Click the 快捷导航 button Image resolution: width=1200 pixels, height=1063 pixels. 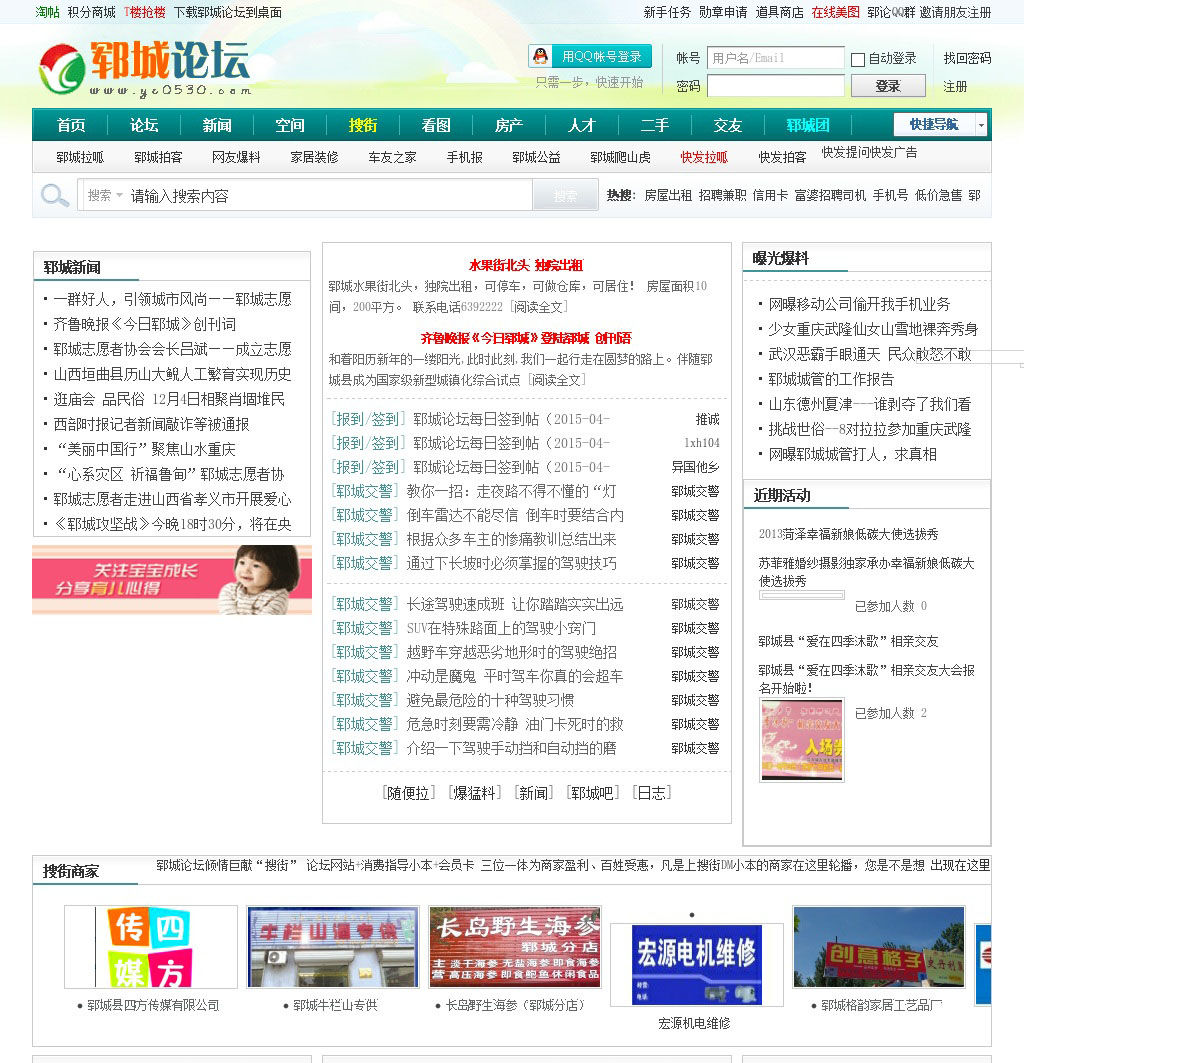pos(934,125)
